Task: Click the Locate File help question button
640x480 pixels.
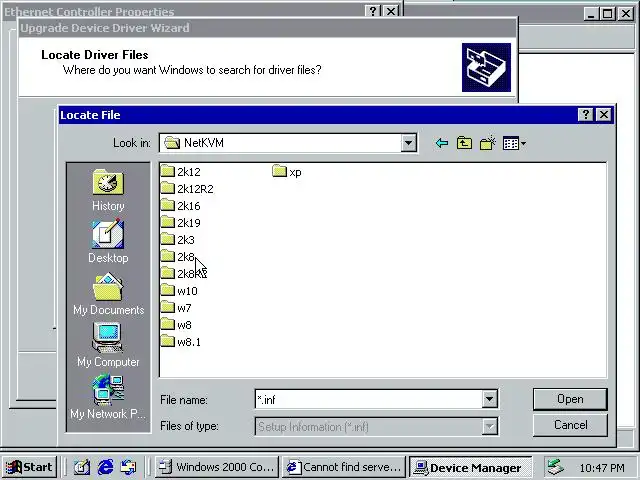Action: 585,115
